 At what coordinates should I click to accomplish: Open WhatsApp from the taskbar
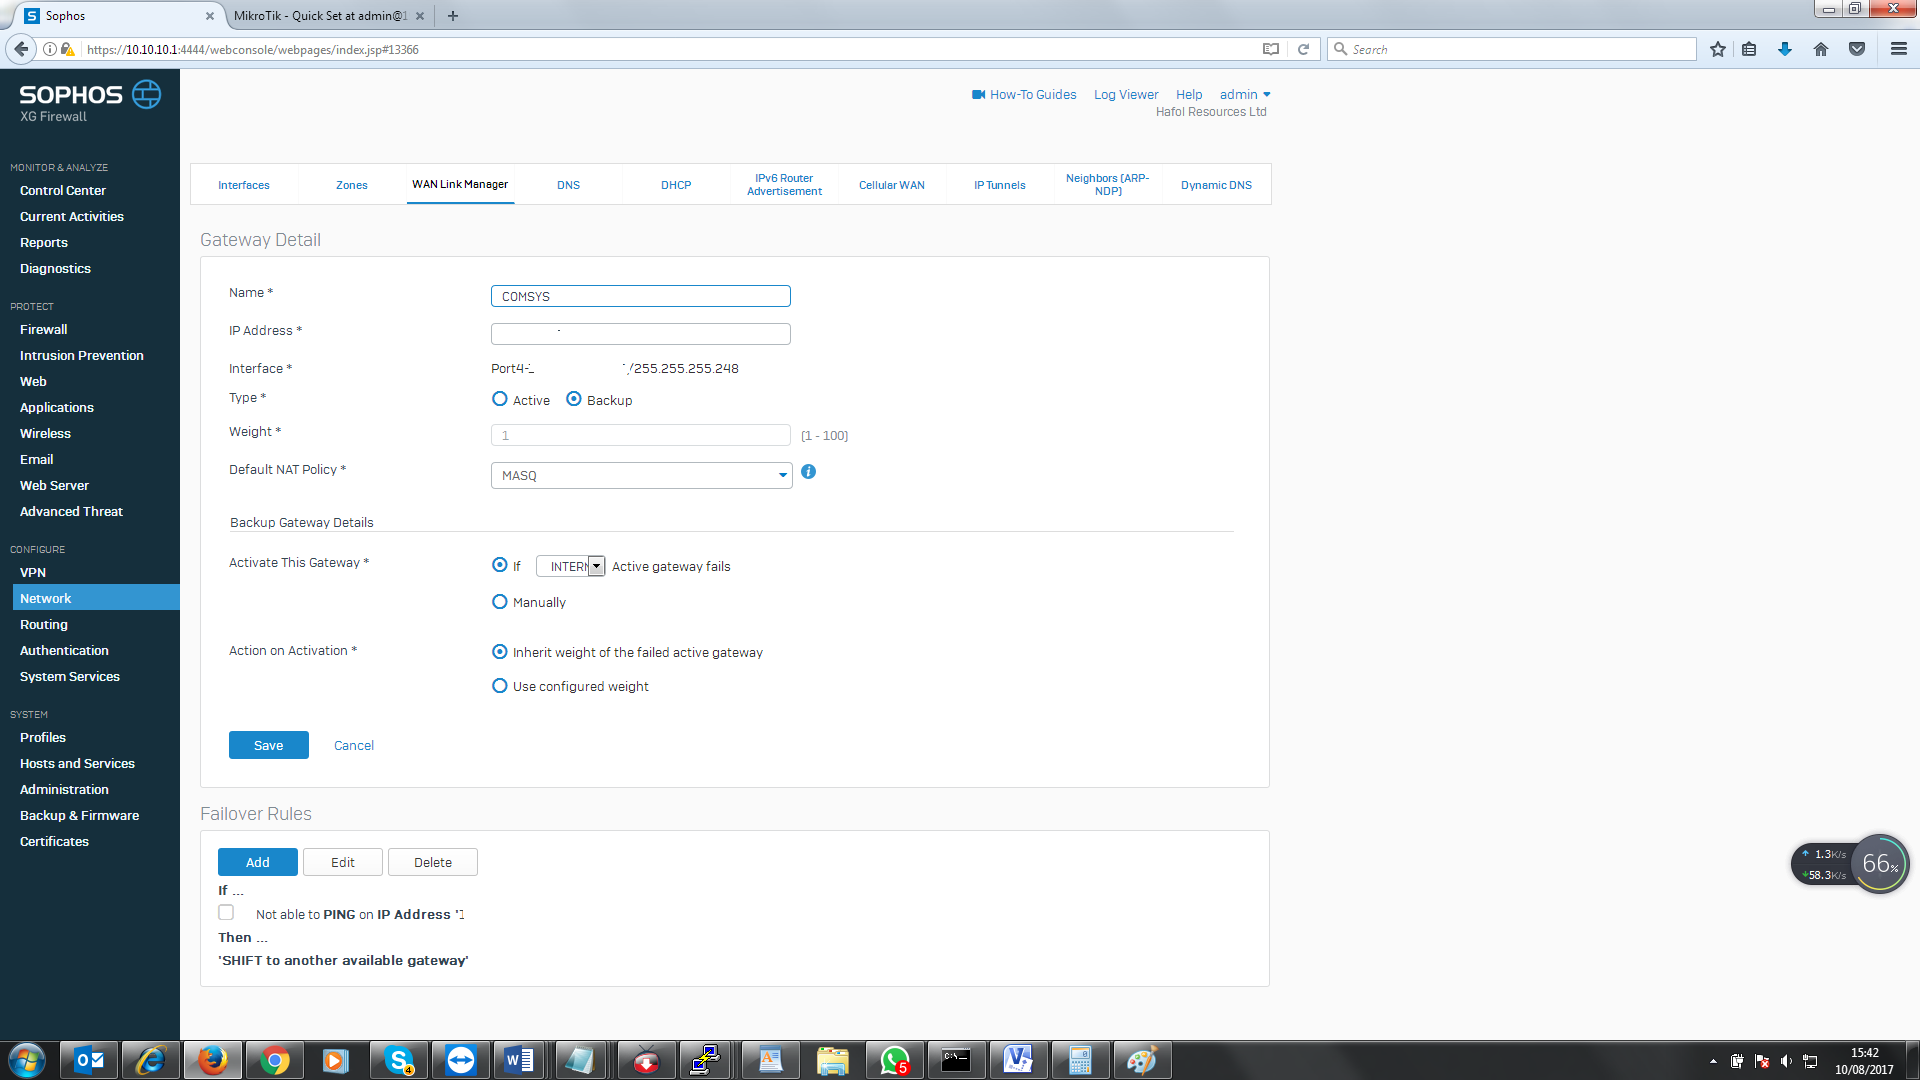click(x=895, y=1060)
